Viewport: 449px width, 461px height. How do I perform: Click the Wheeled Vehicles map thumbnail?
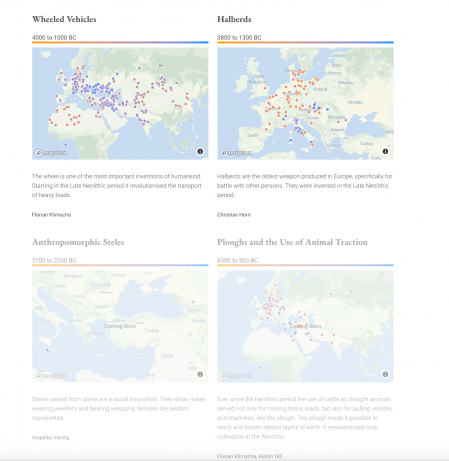pyautogui.click(x=120, y=103)
